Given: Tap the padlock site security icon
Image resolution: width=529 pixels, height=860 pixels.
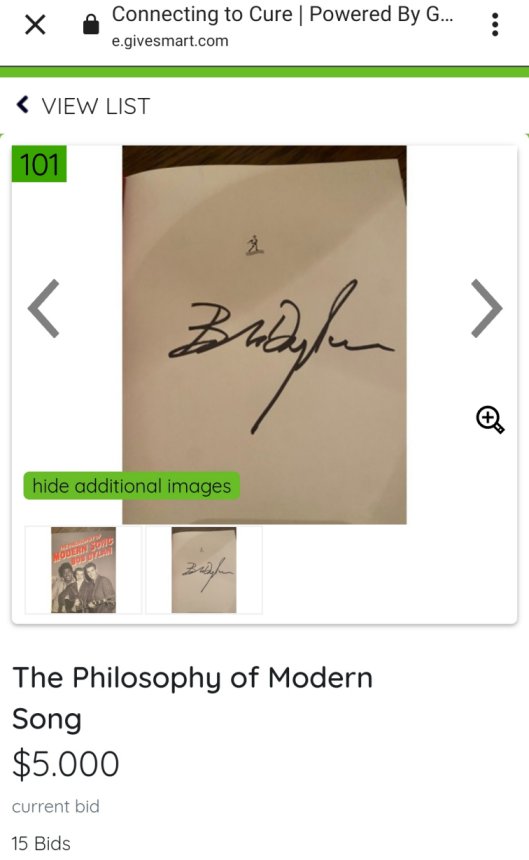Looking at the screenshot, I should [91, 25].
